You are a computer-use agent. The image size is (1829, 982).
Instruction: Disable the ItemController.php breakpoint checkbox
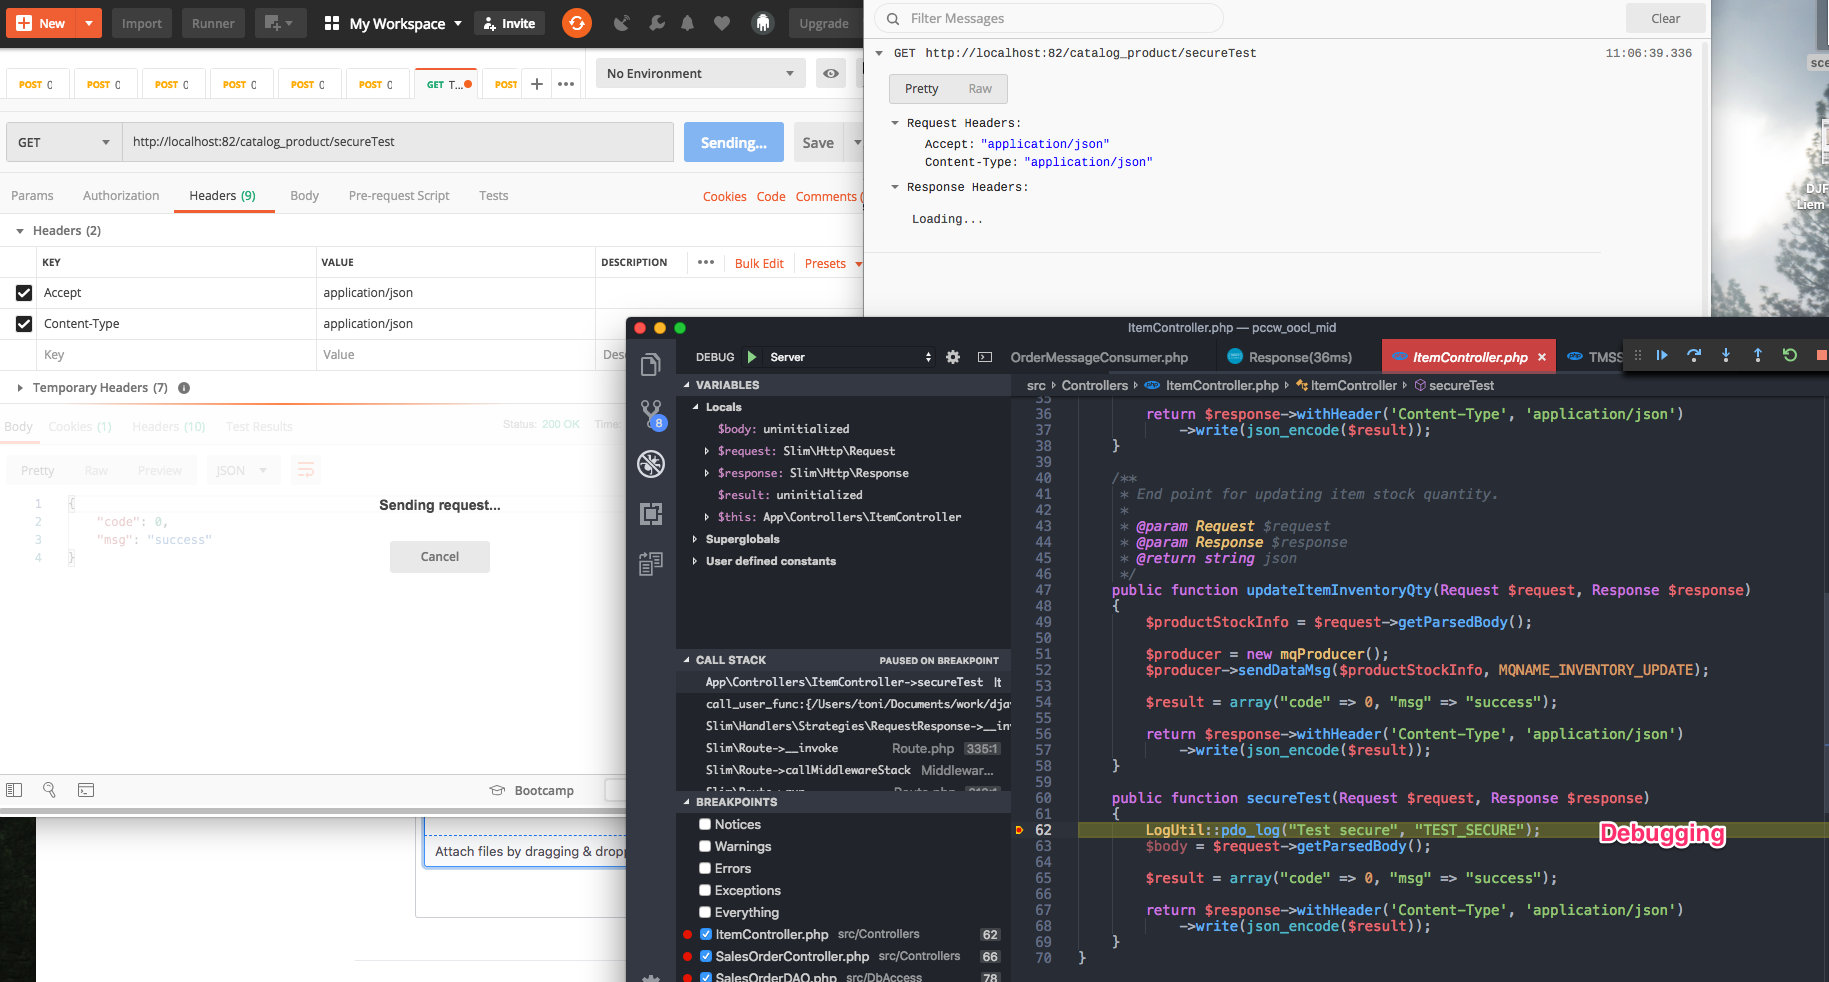coord(706,934)
